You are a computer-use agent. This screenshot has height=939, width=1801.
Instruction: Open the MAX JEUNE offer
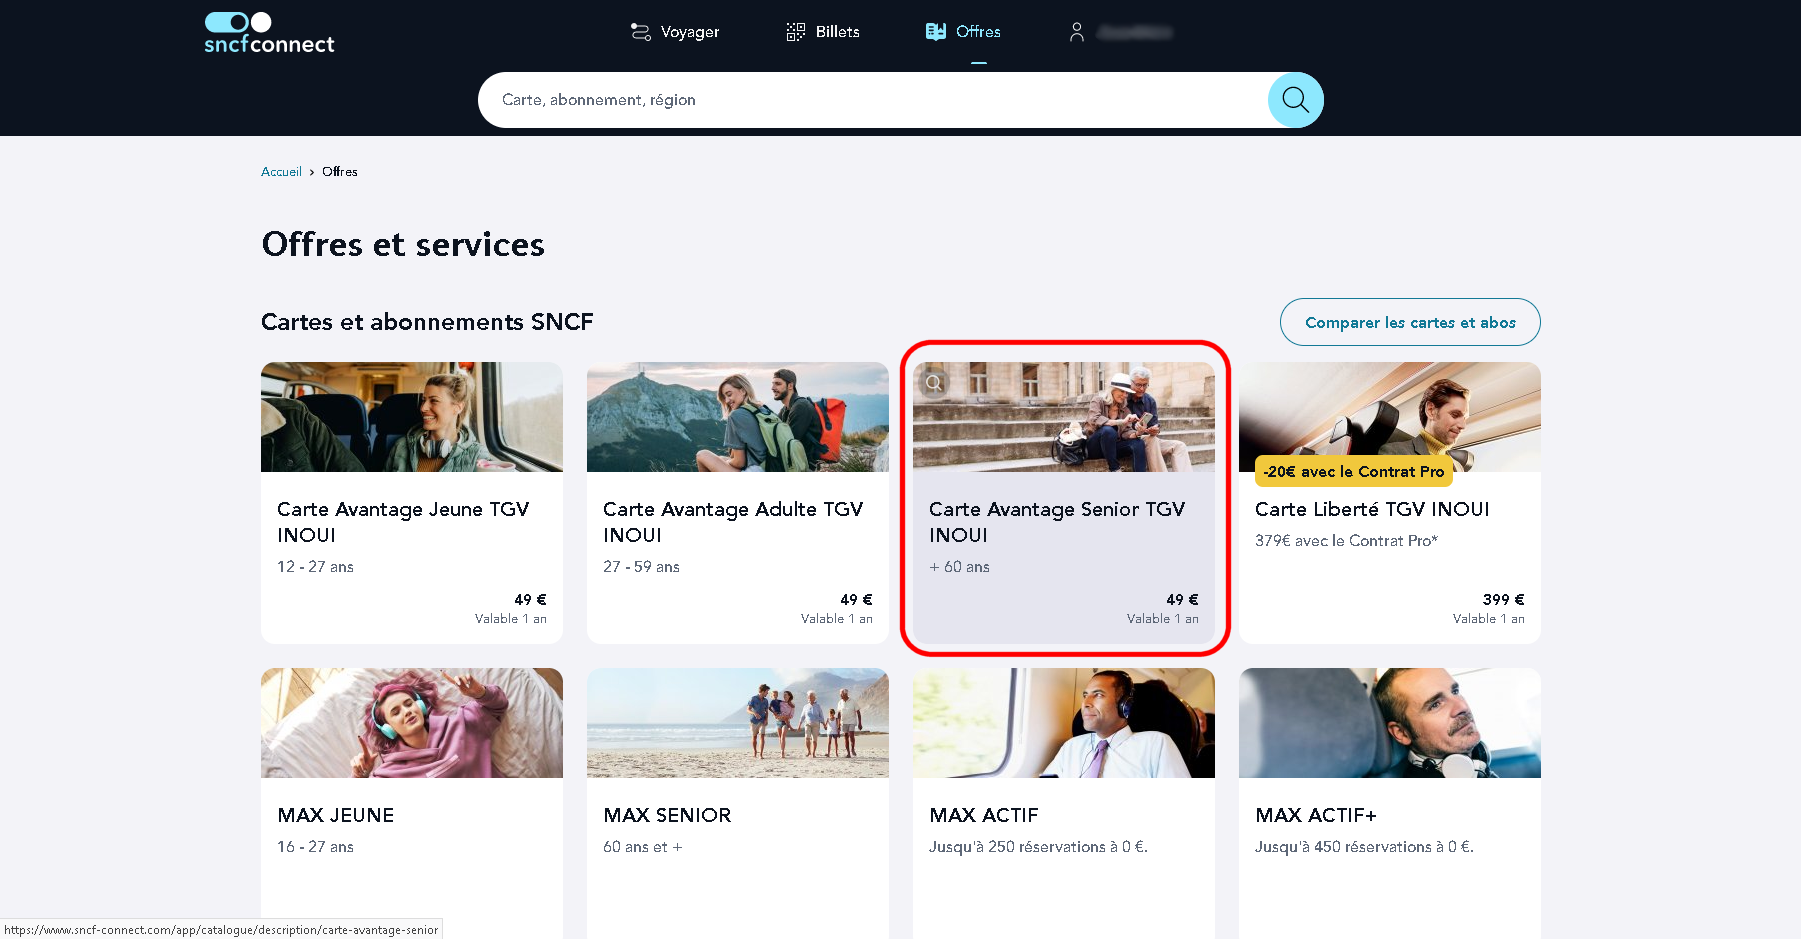(412, 803)
